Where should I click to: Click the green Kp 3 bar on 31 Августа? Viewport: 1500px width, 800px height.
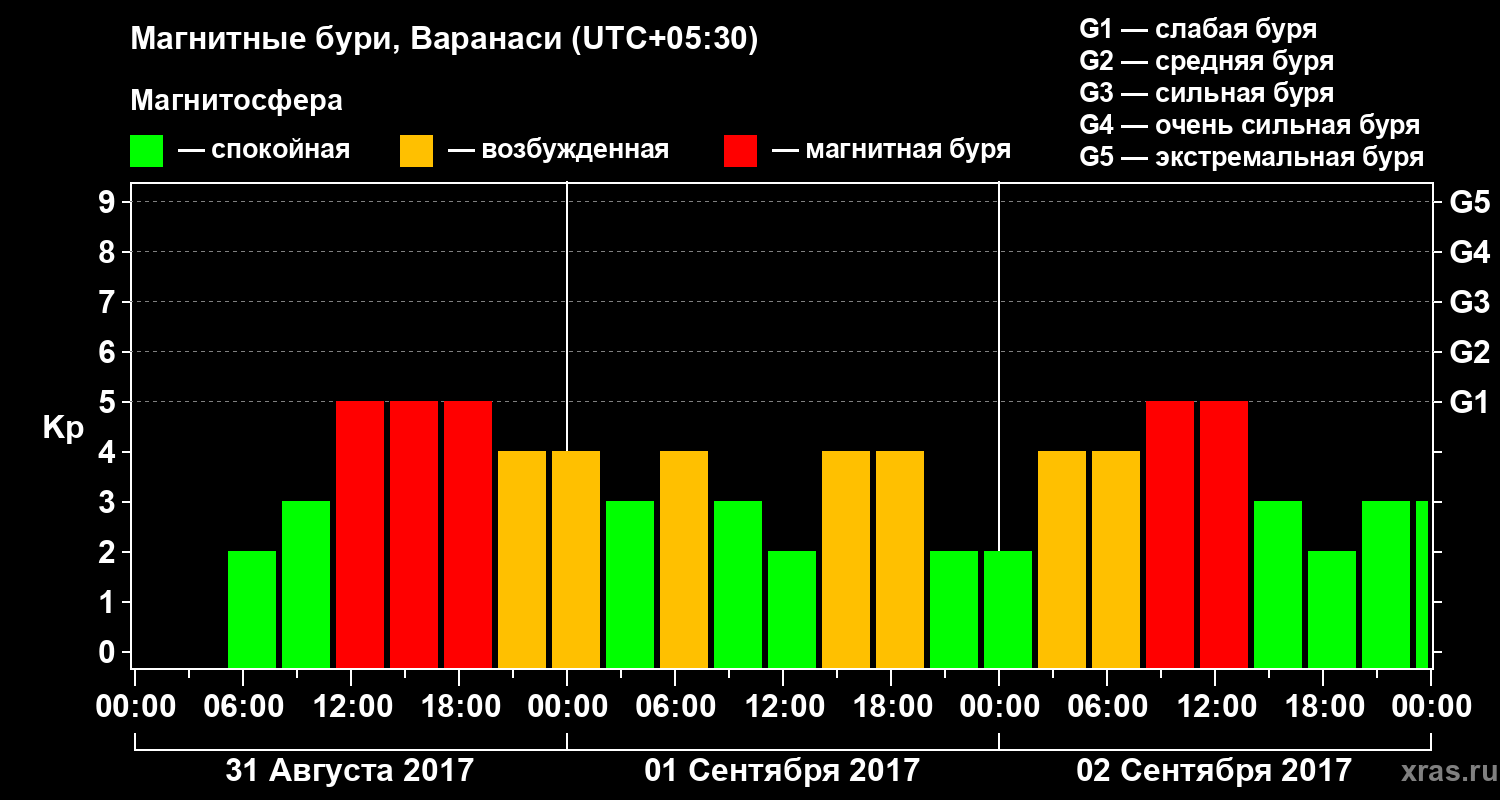(306, 584)
